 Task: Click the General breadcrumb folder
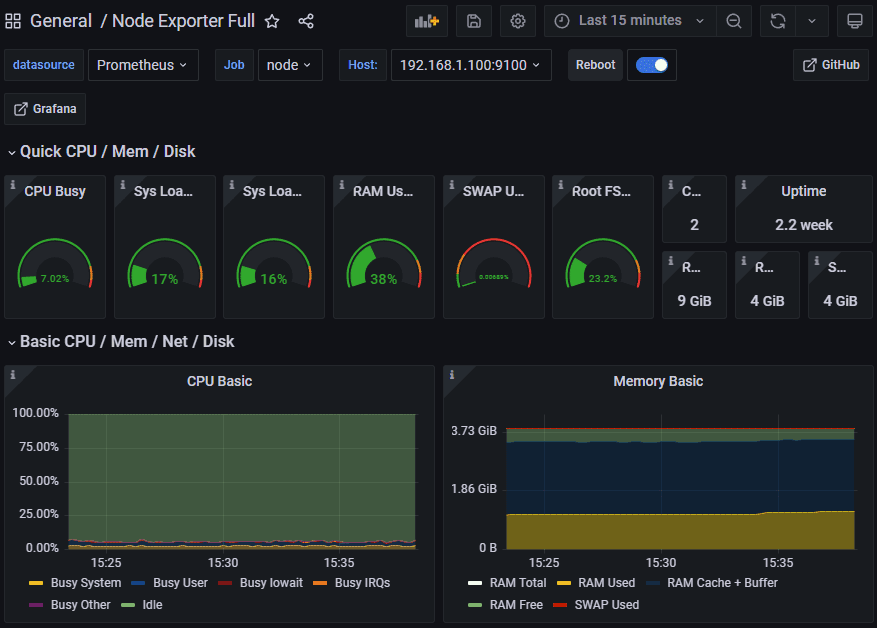coord(61,21)
